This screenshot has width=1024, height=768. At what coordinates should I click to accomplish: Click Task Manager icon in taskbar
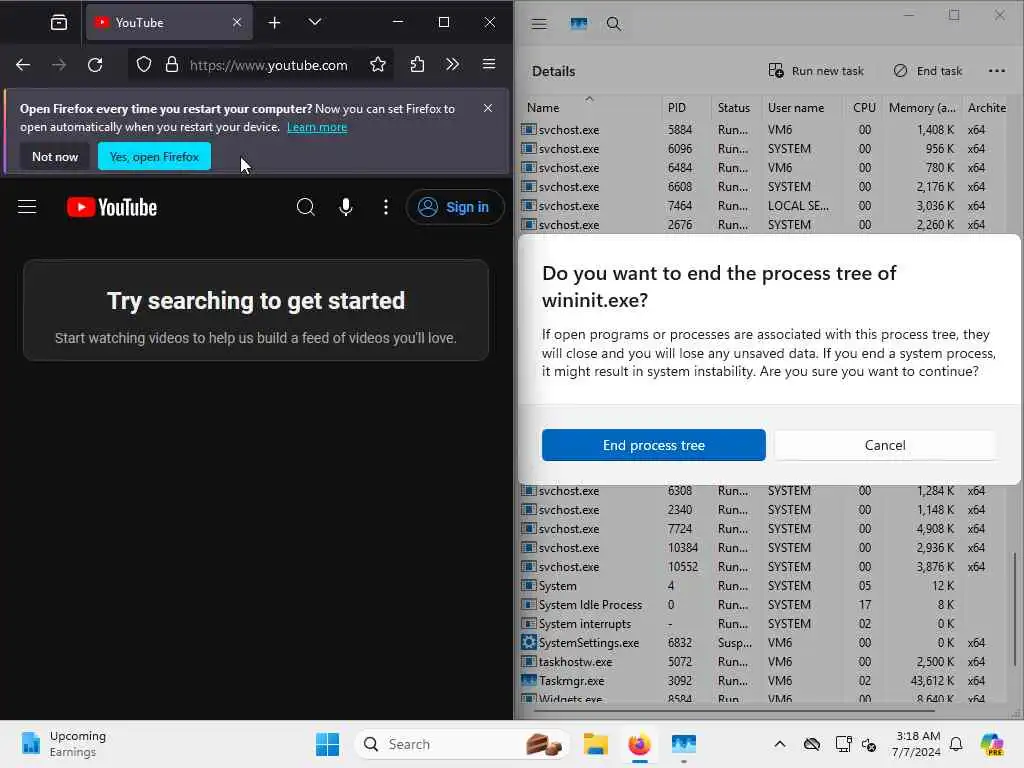point(683,744)
